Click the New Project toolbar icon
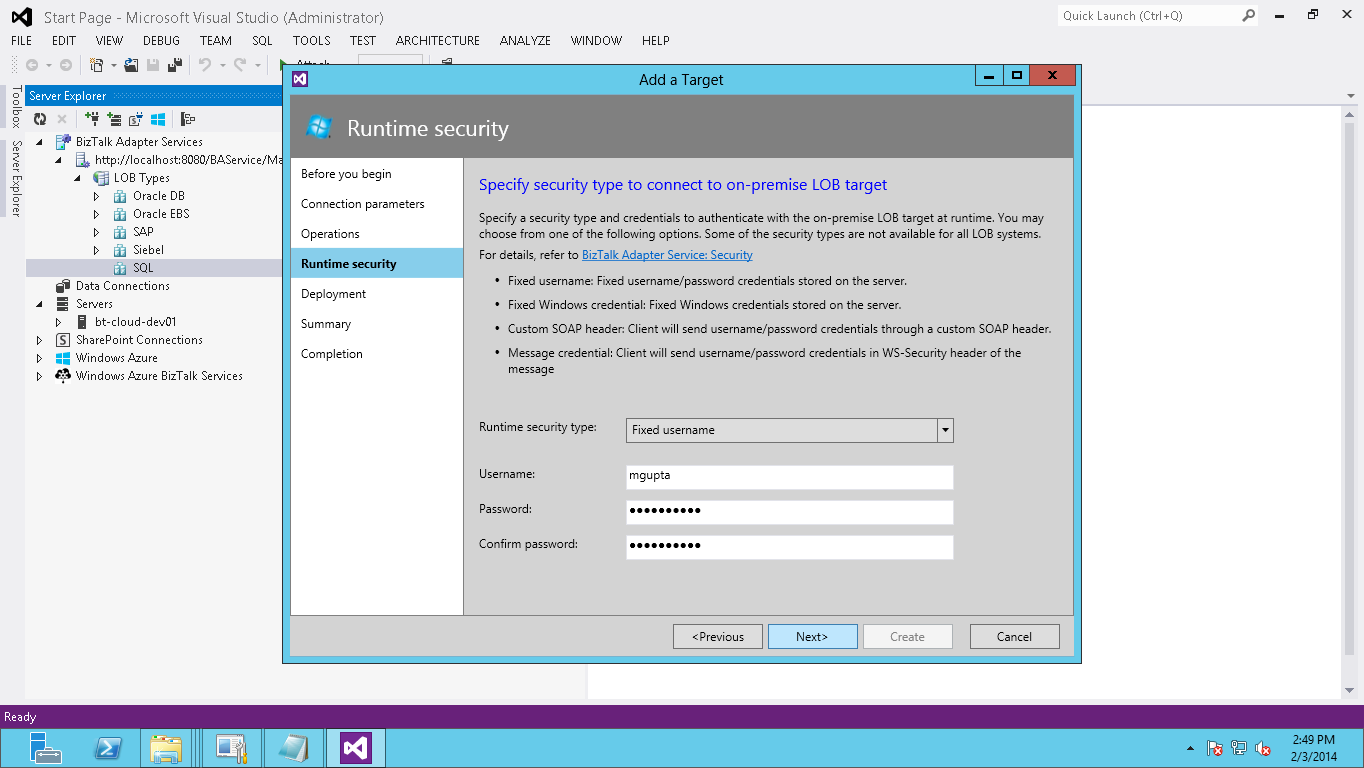This screenshot has width=1364, height=768. pos(96,65)
